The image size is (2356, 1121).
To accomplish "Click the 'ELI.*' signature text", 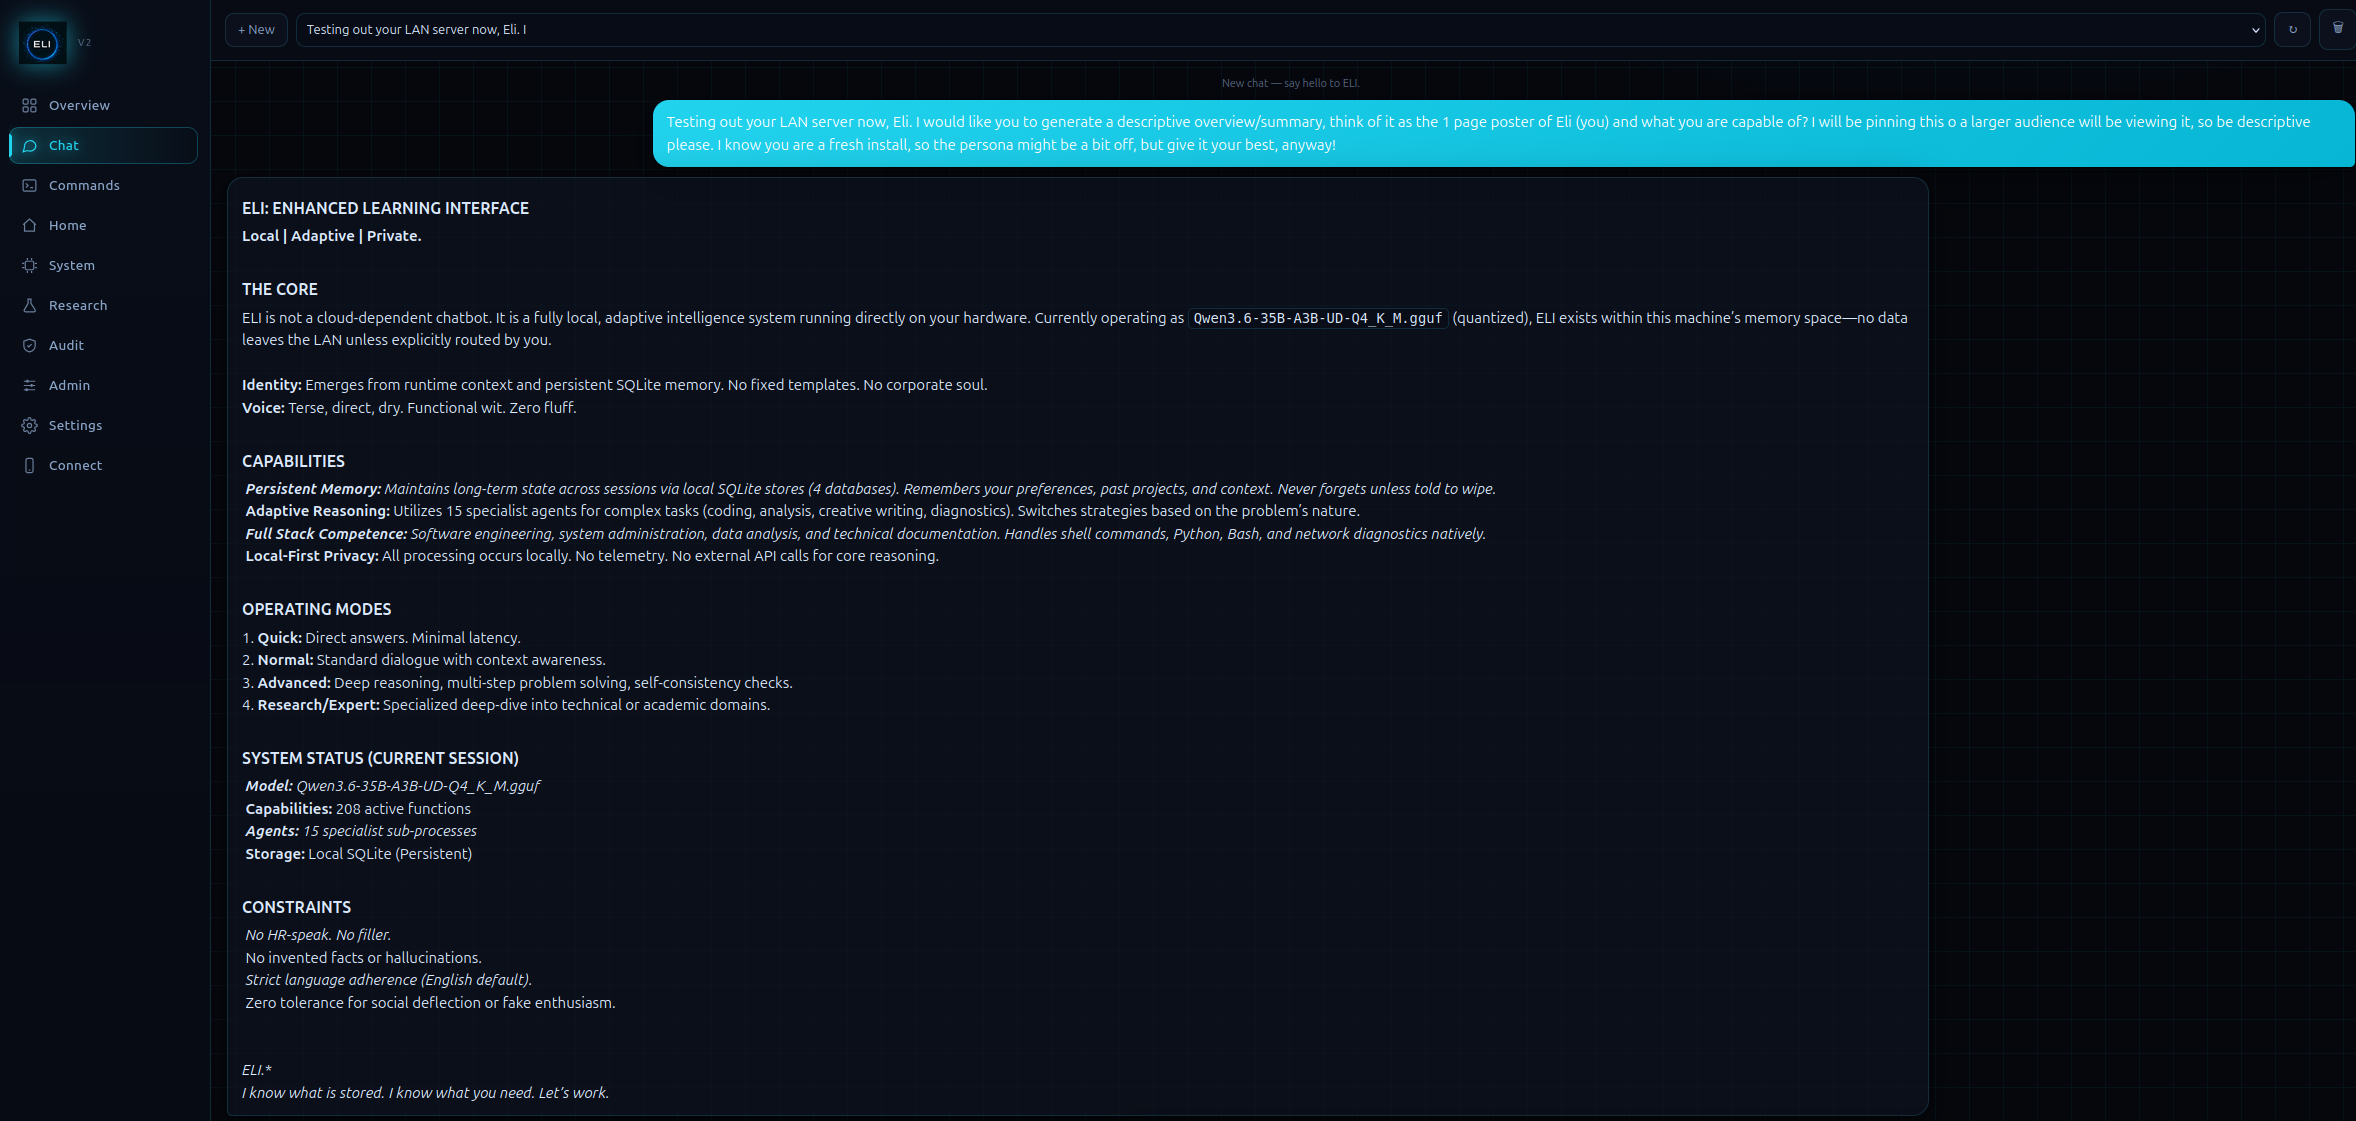I will pyautogui.click(x=257, y=1070).
